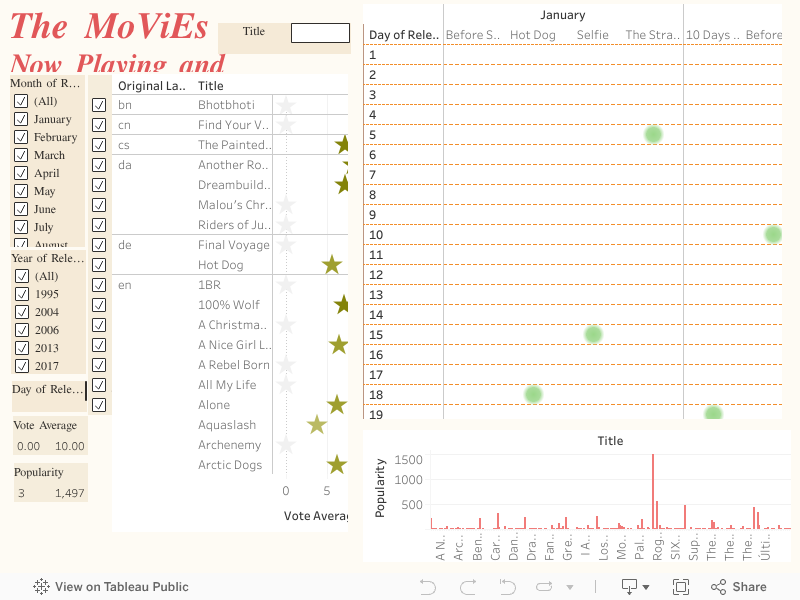
Task: Uncheck the 2006 year checkbox
Action: 22,330
